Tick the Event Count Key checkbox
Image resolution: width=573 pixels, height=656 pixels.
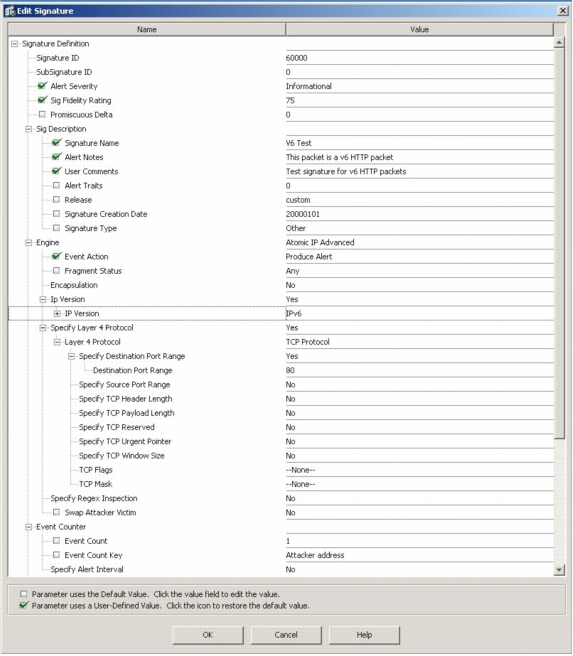56,555
